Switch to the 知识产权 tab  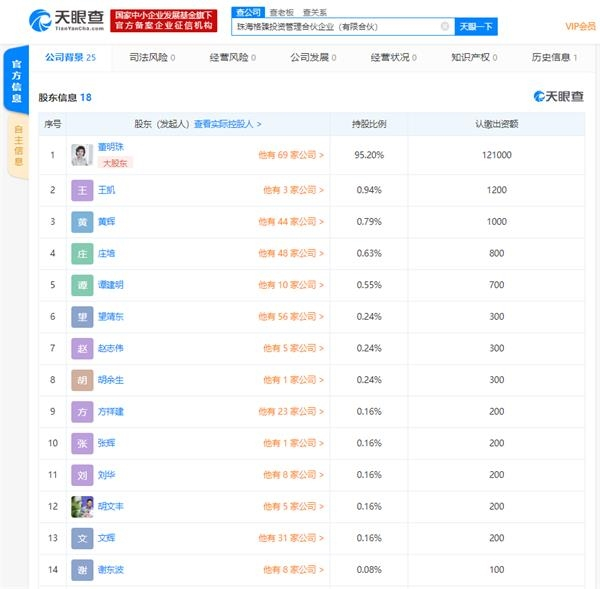[x=472, y=58]
